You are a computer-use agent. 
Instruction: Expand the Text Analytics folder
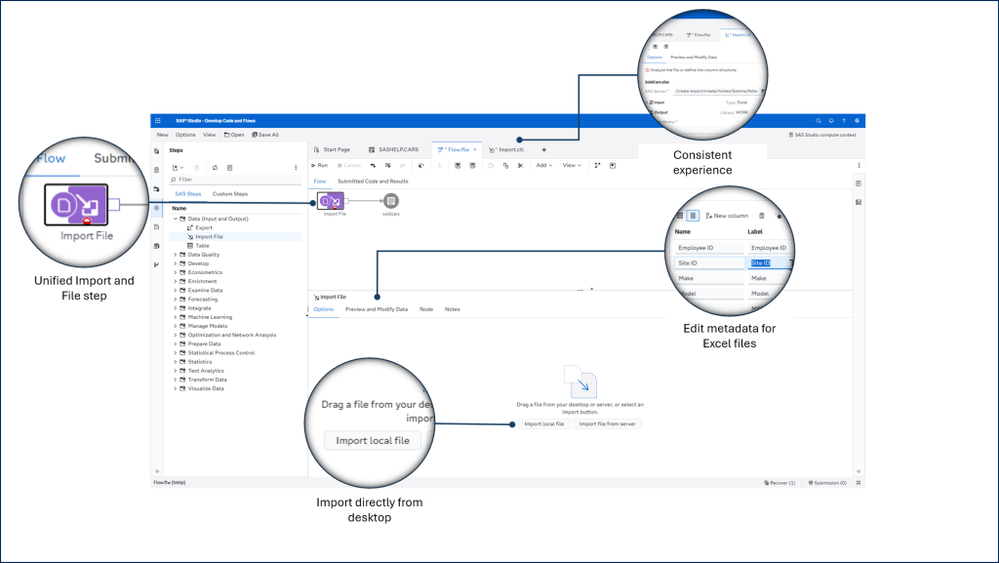pos(176,370)
